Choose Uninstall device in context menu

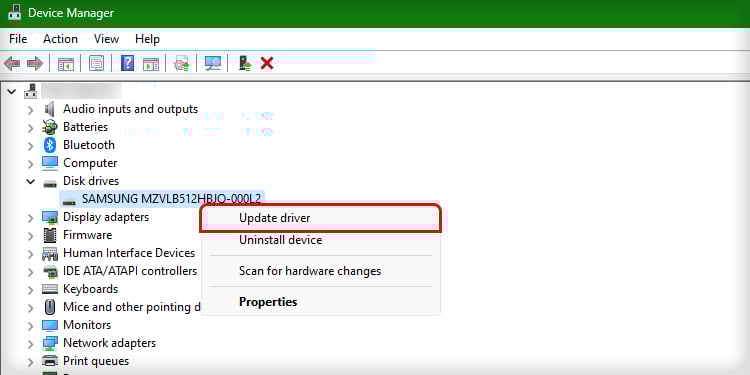point(320,240)
